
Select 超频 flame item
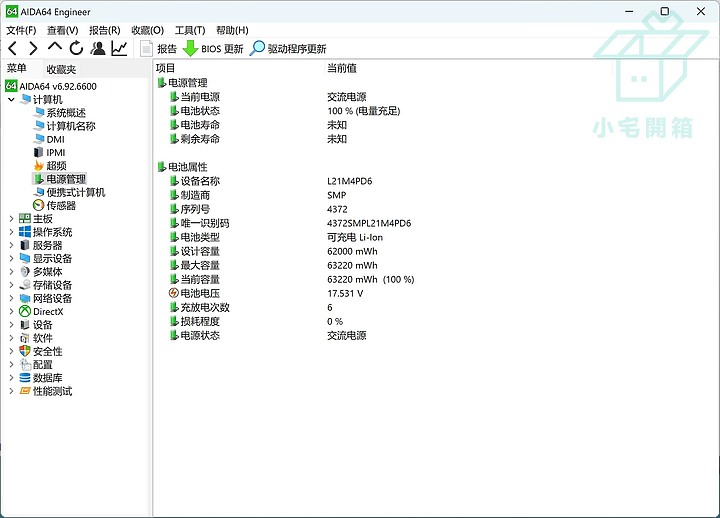click(x=50, y=166)
